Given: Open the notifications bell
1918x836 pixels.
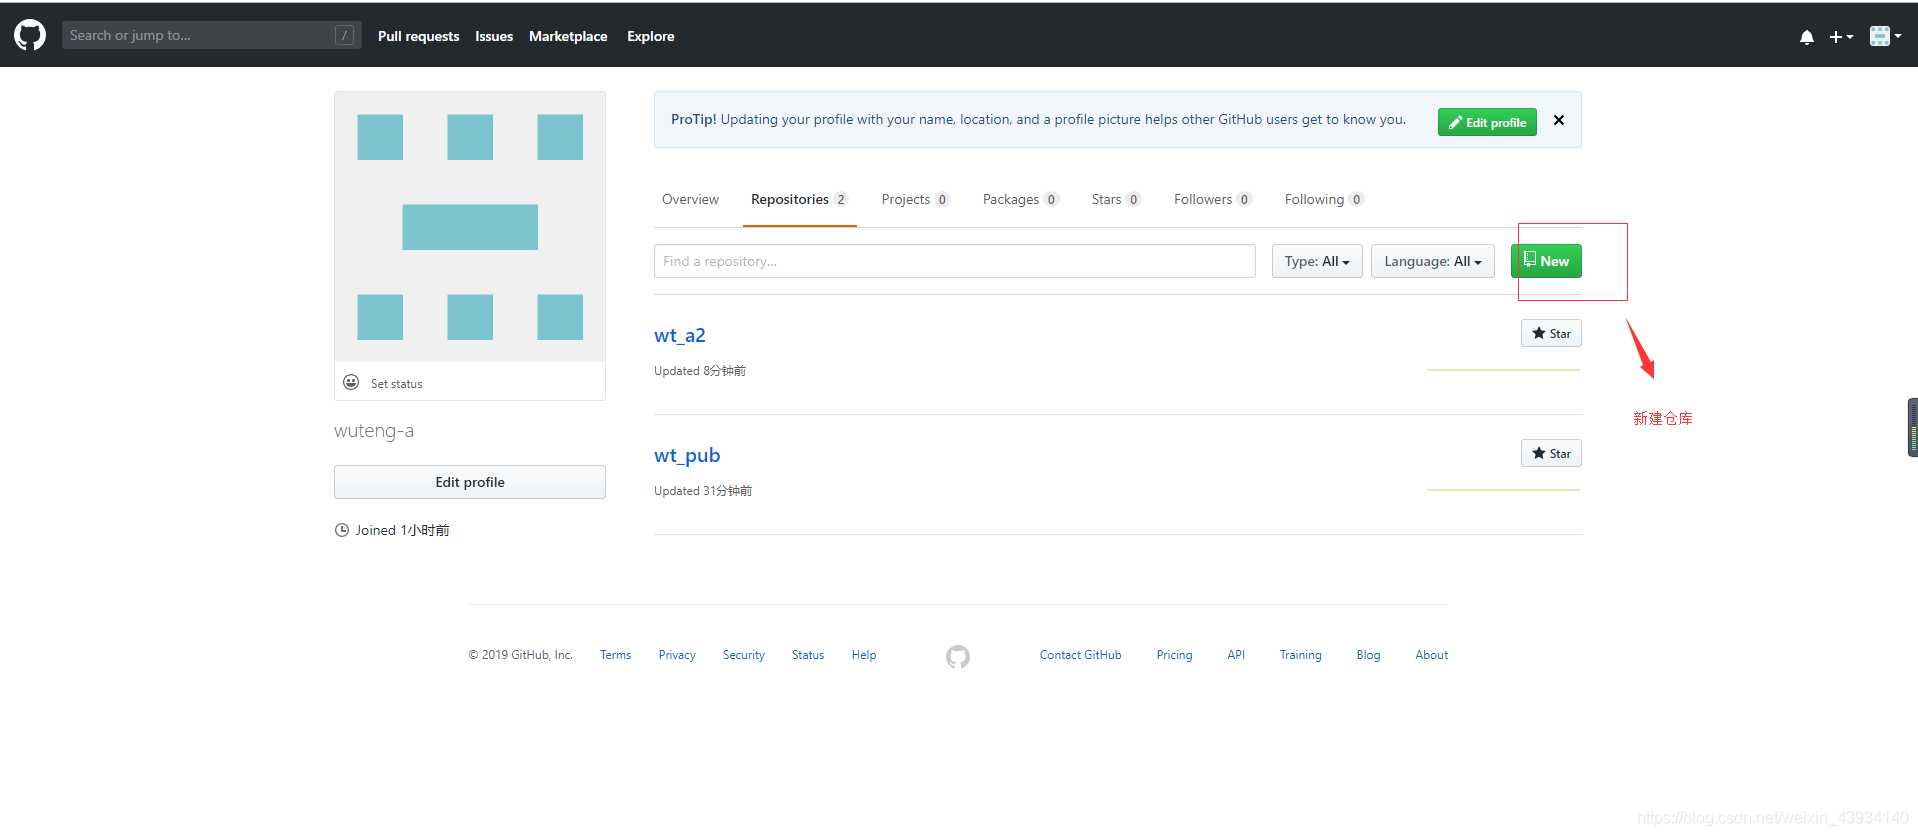Looking at the screenshot, I should 1806,37.
